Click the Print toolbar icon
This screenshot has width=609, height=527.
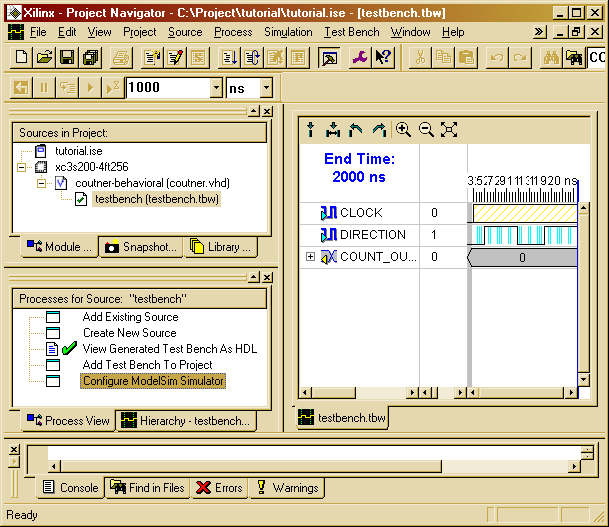(121, 58)
